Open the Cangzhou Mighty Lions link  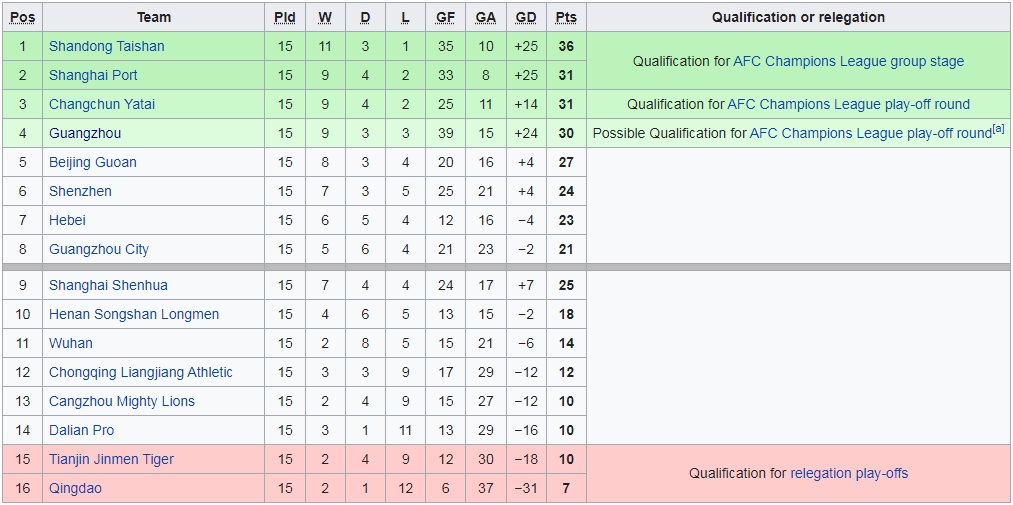pos(122,401)
